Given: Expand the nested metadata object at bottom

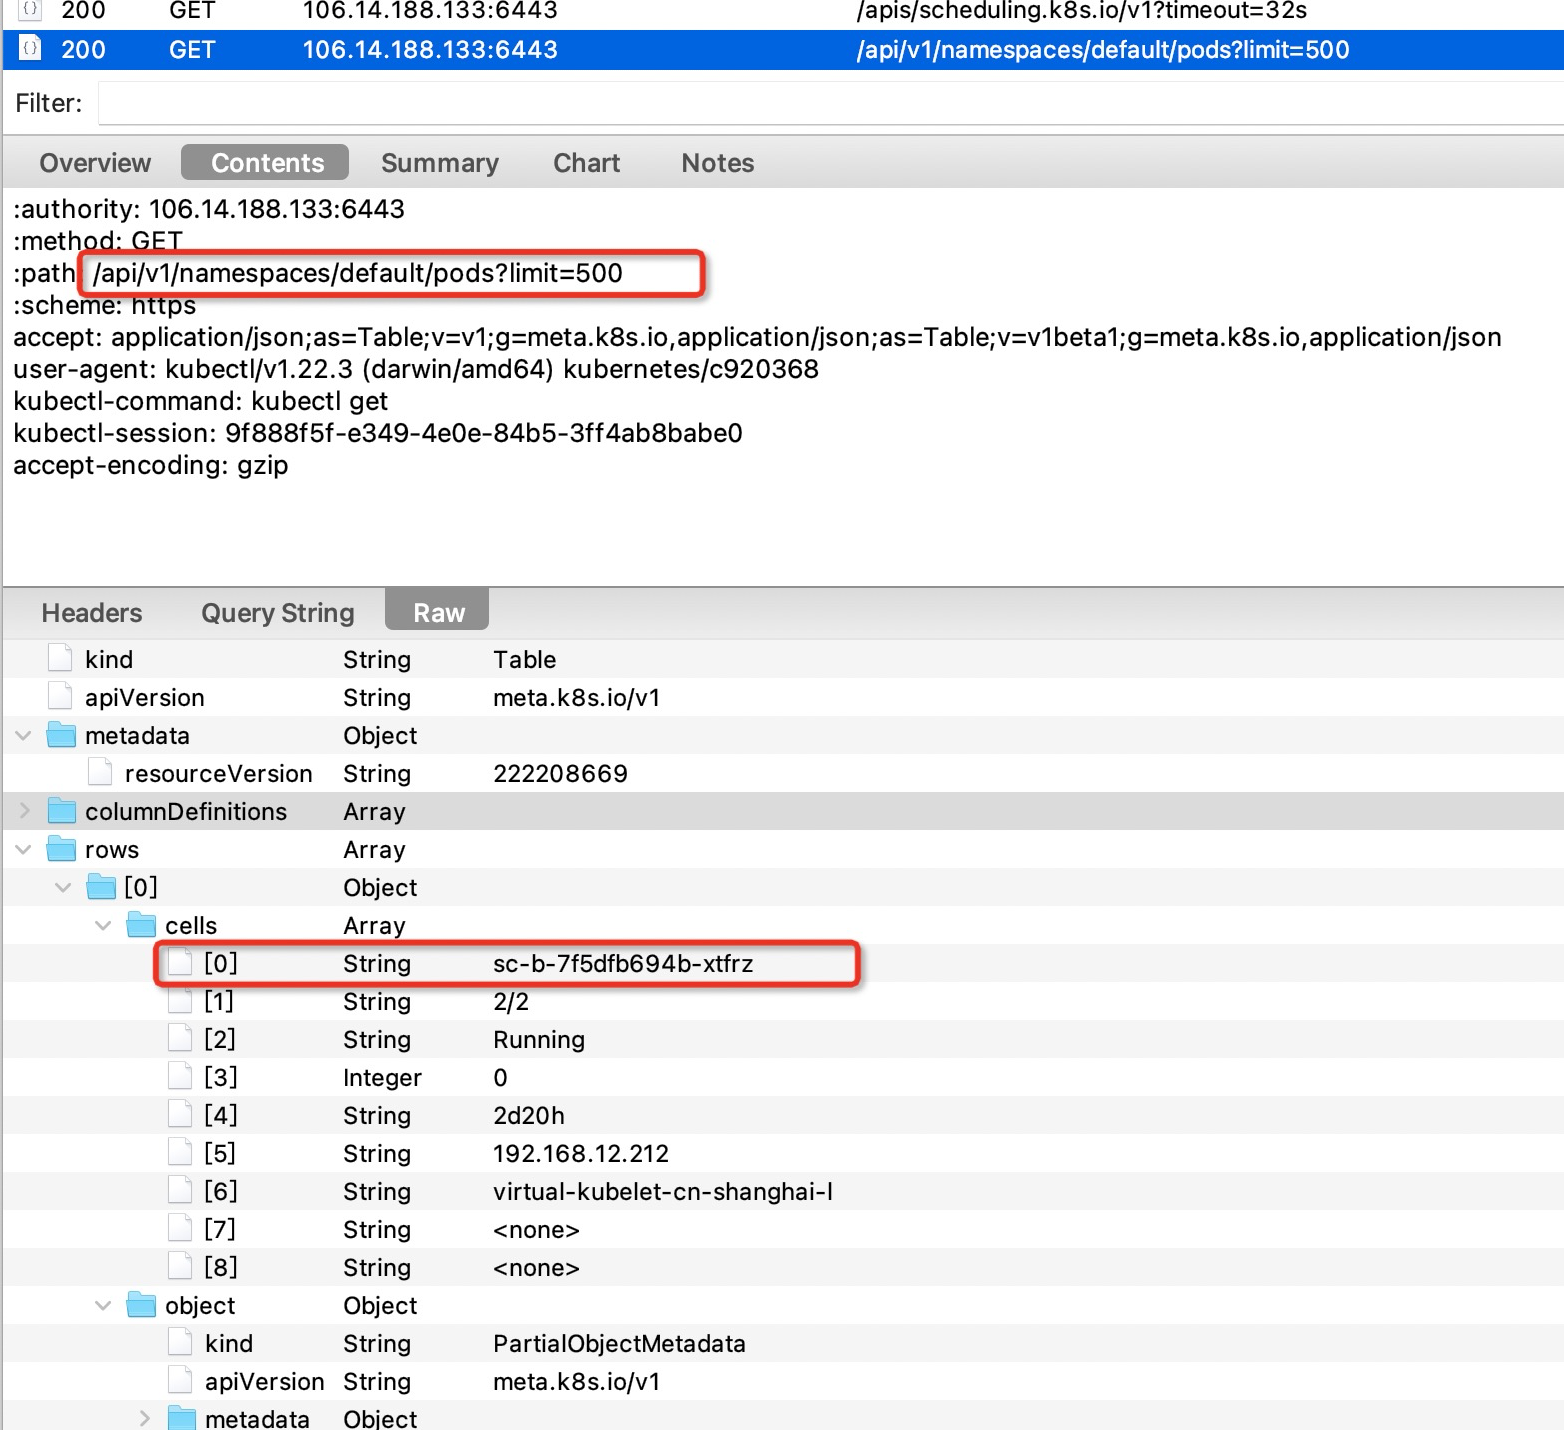Looking at the screenshot, I should [x=144, y=1418].
